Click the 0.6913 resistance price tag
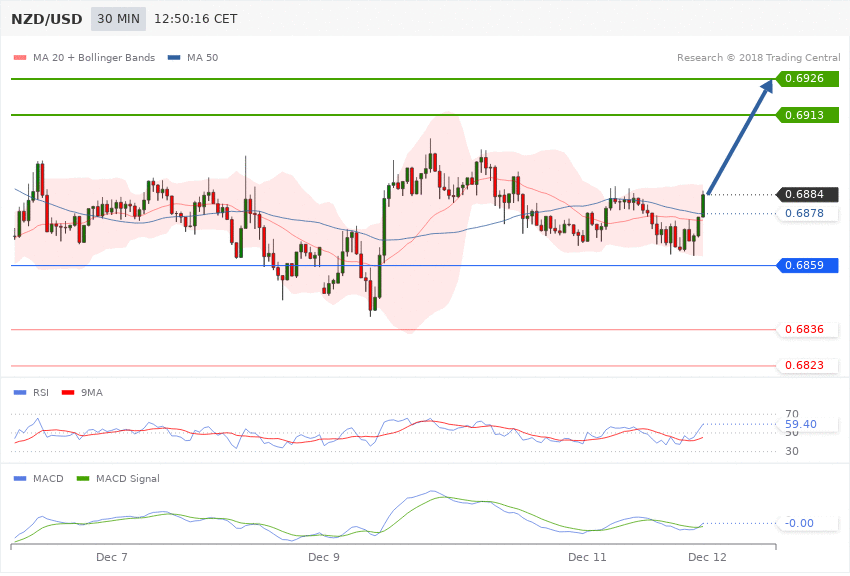Viewport: 850px width, 576px height. pyautogui.click(x=808, y=115)
